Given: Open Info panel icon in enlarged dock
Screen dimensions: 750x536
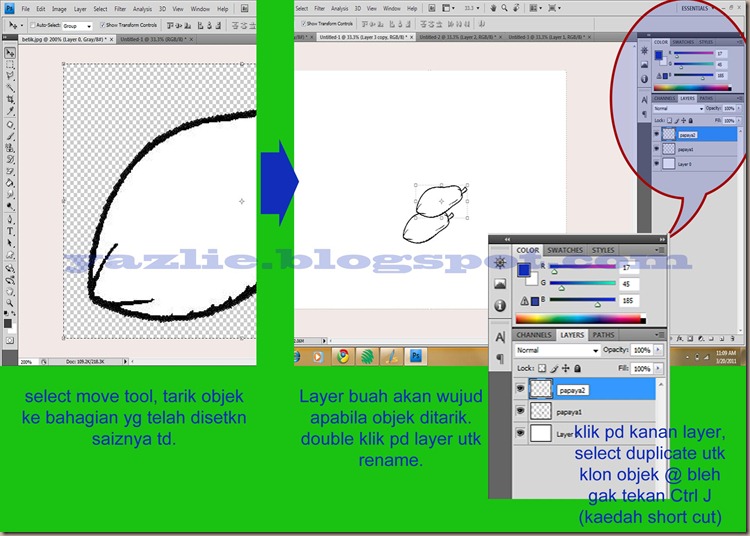Looking at the screenshot, I should pos(500,305).
